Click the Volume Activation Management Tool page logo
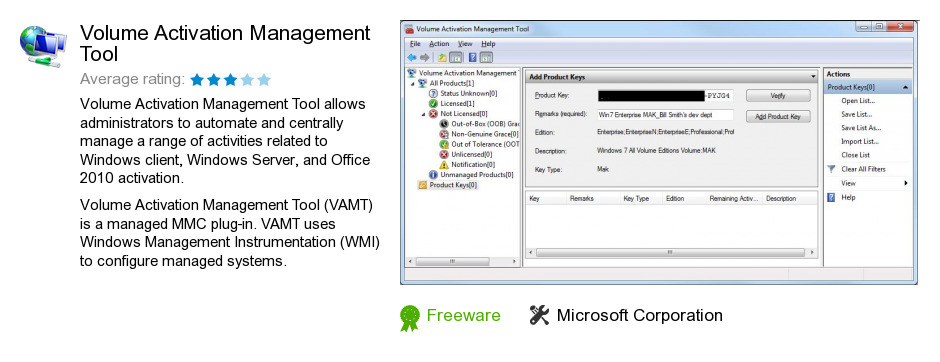Image resolution: width=940 pixels, height=362 pixels. [42, 47]
